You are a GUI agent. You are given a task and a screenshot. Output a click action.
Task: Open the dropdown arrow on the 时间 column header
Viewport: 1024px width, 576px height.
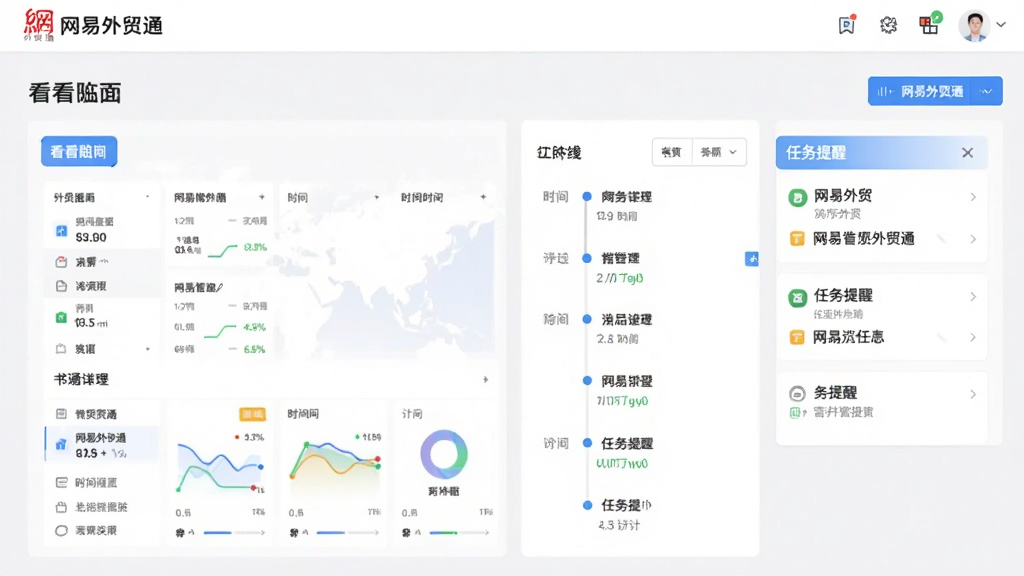(x=377, y=197)
